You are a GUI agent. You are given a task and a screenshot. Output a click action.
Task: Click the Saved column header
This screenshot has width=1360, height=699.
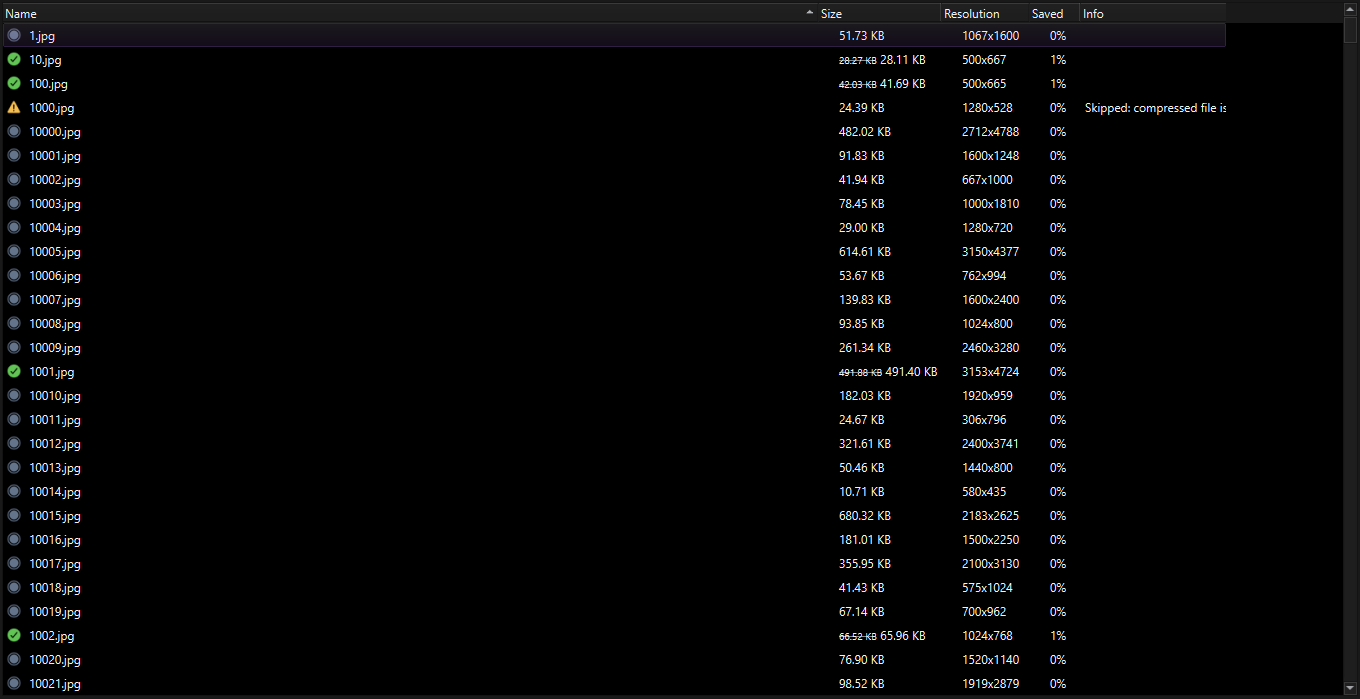[x=1047, y=13]
